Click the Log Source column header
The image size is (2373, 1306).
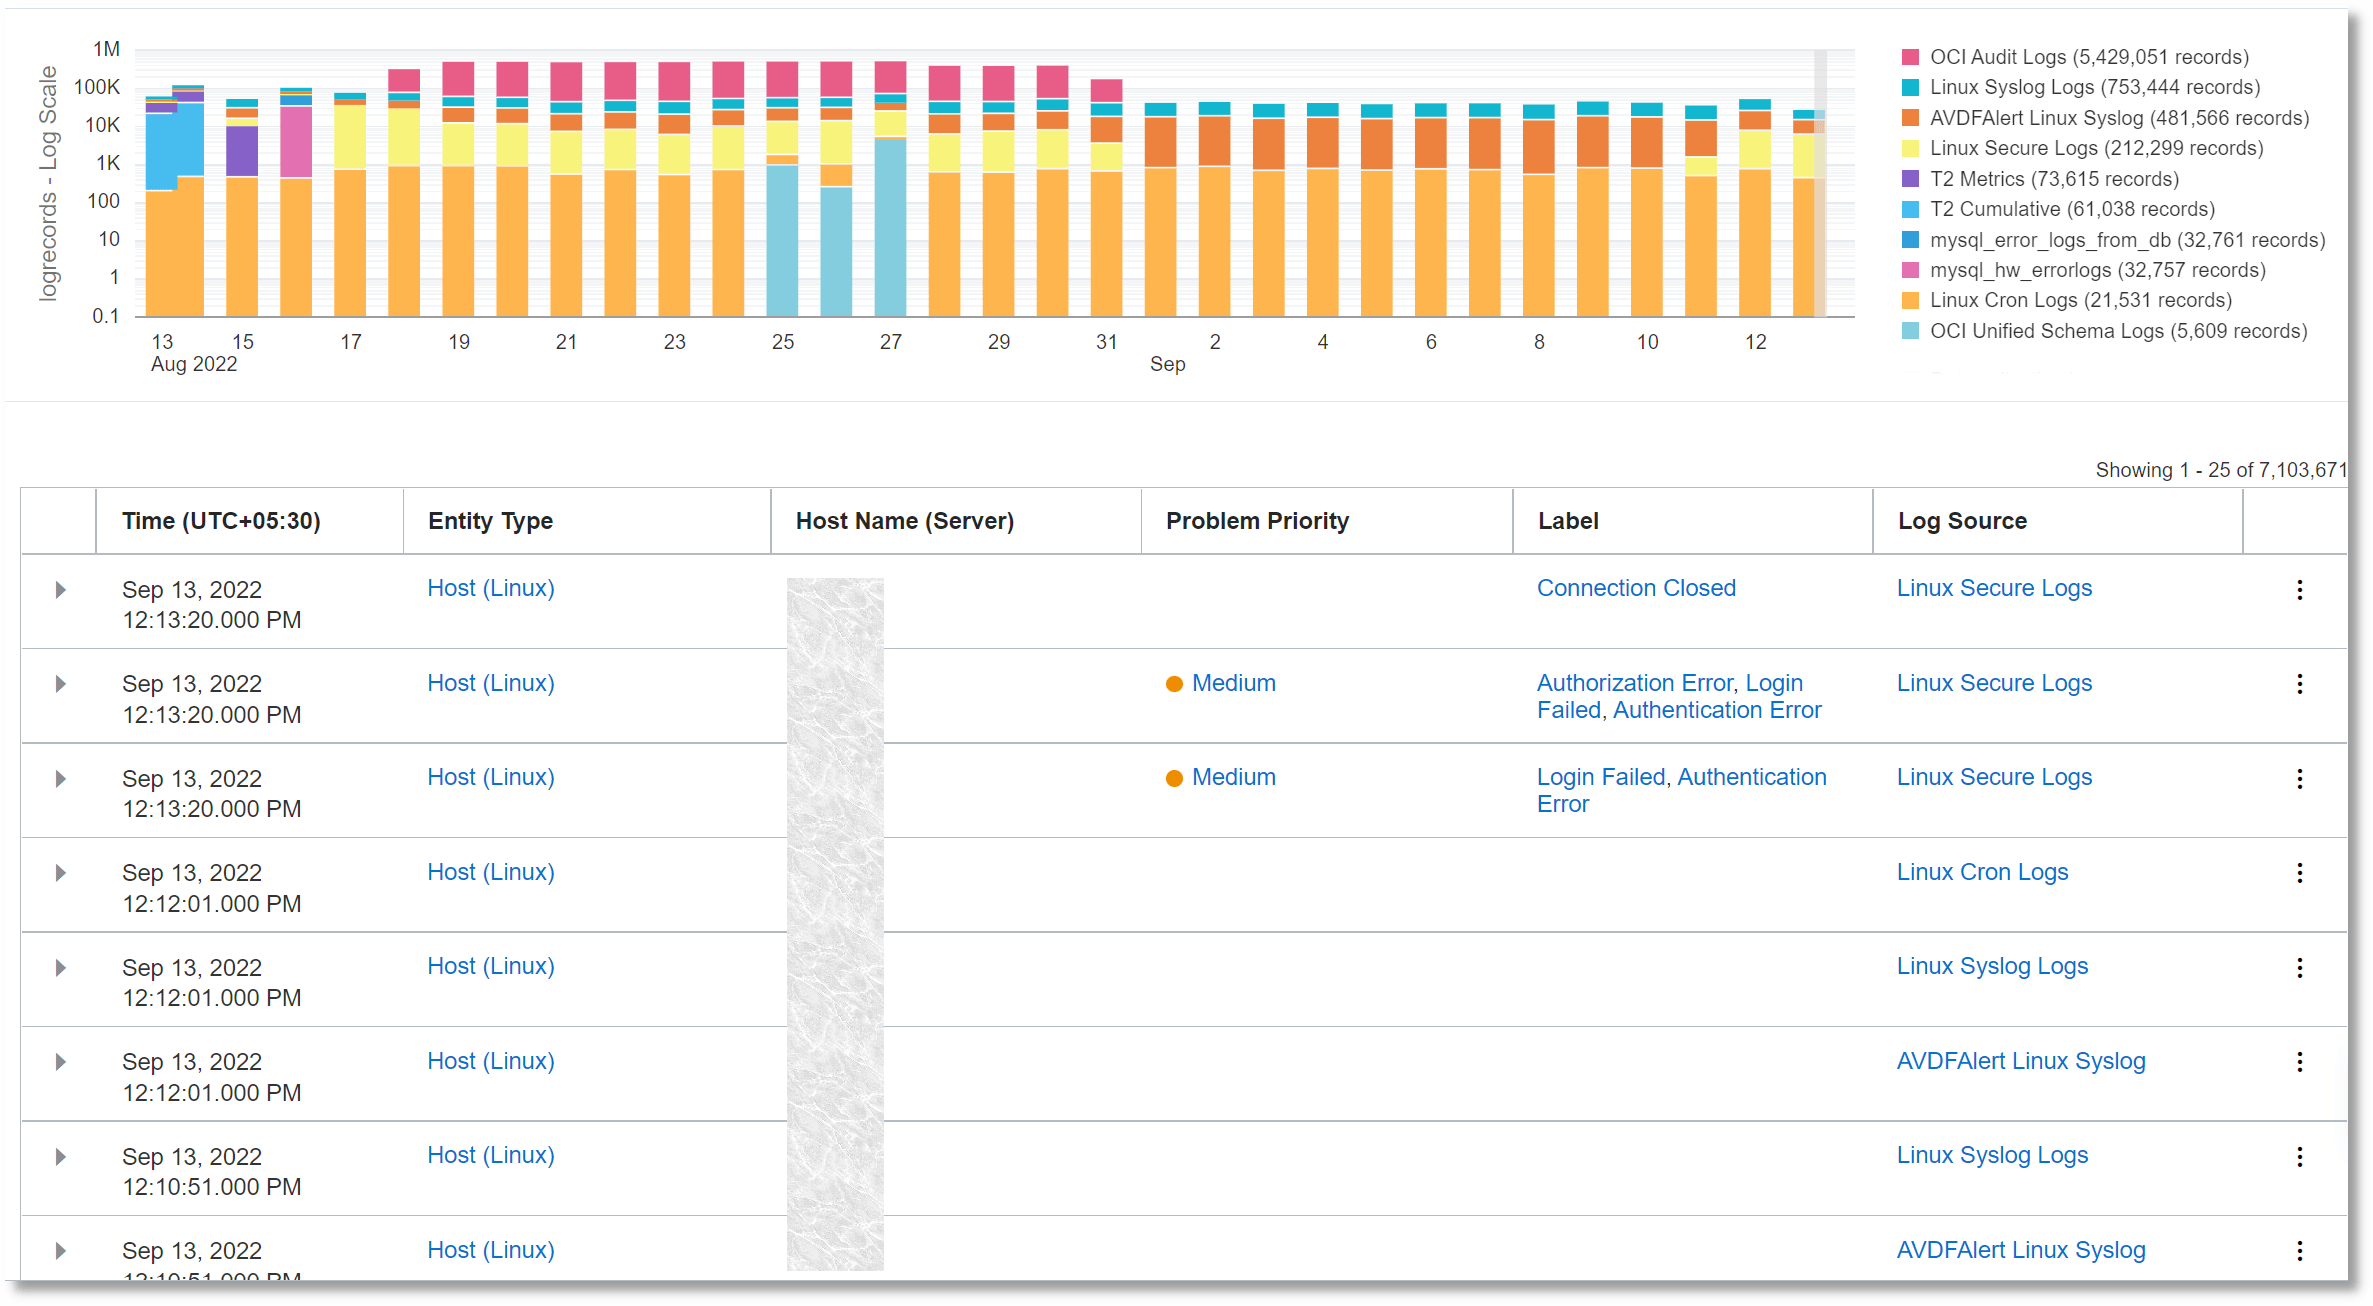pyautogui.click(x=1961, y=520)
